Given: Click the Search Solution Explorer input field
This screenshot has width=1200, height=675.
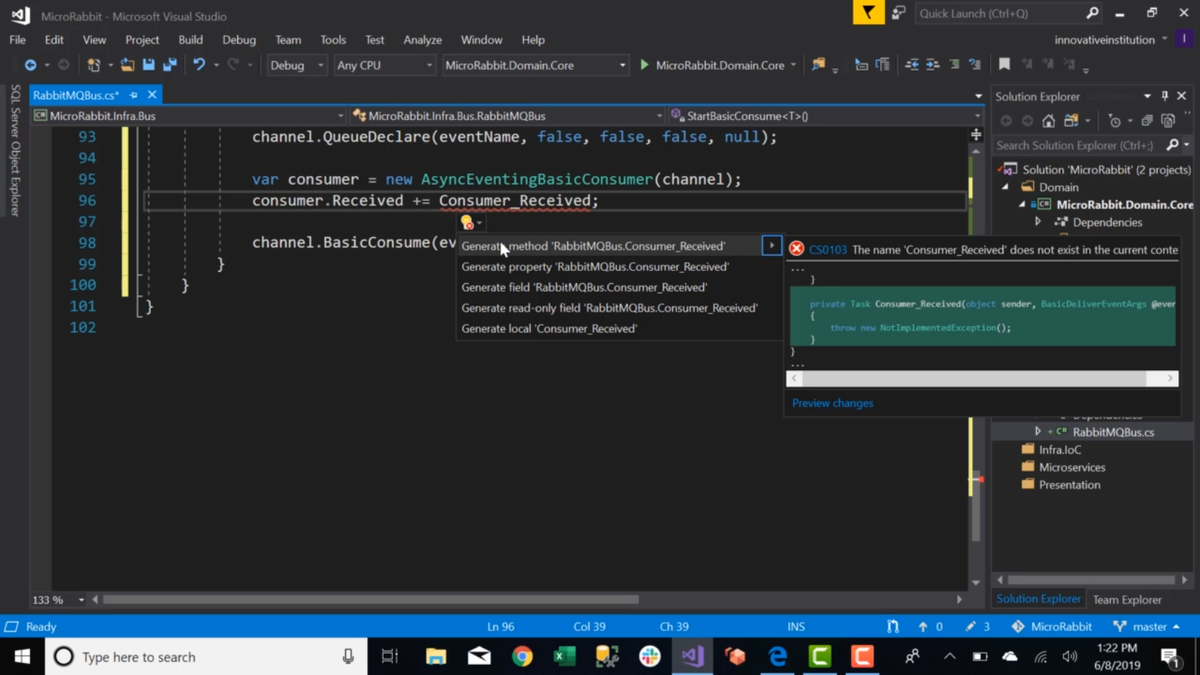Looking at the screenshot, I should 1079,145.
